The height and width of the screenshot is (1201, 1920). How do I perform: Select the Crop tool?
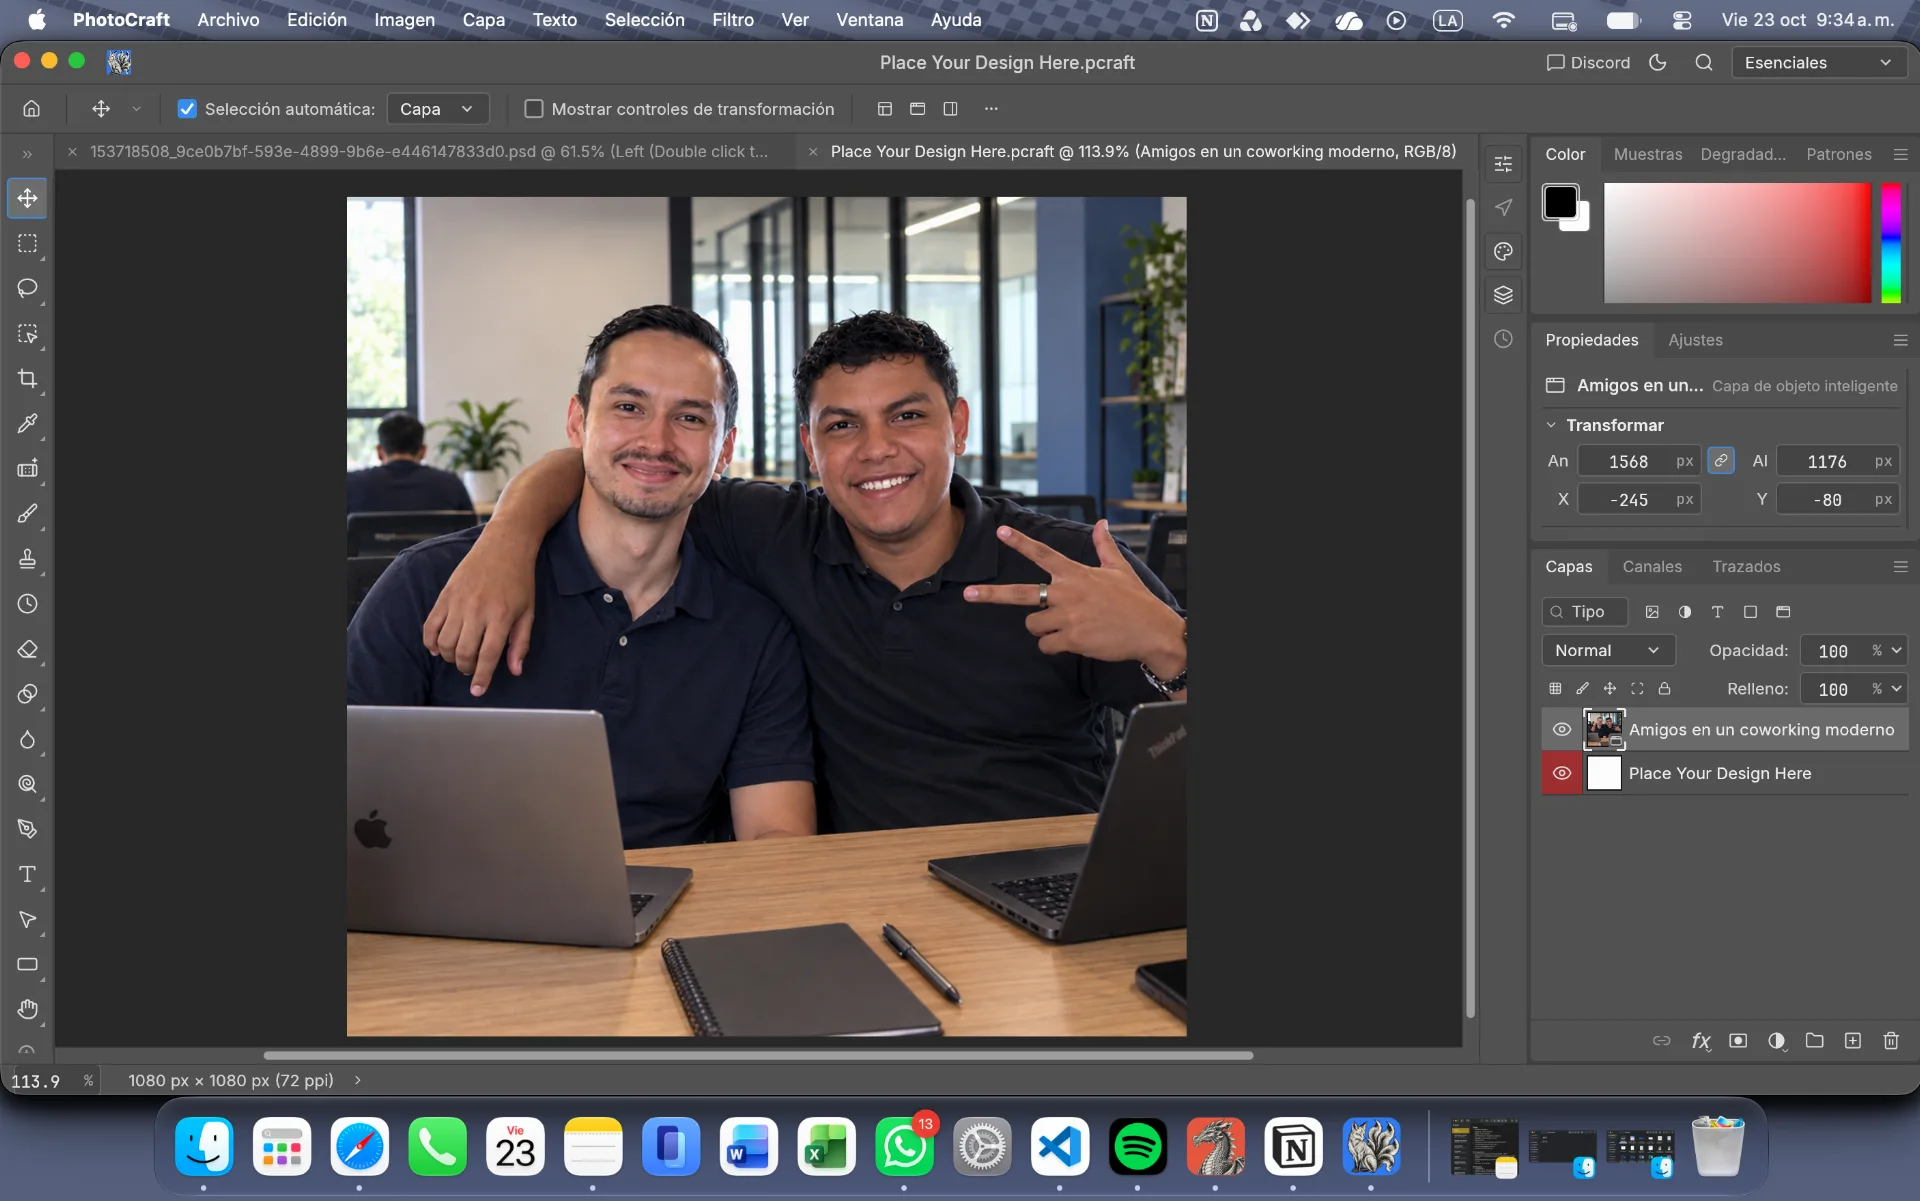pos(28,379)
